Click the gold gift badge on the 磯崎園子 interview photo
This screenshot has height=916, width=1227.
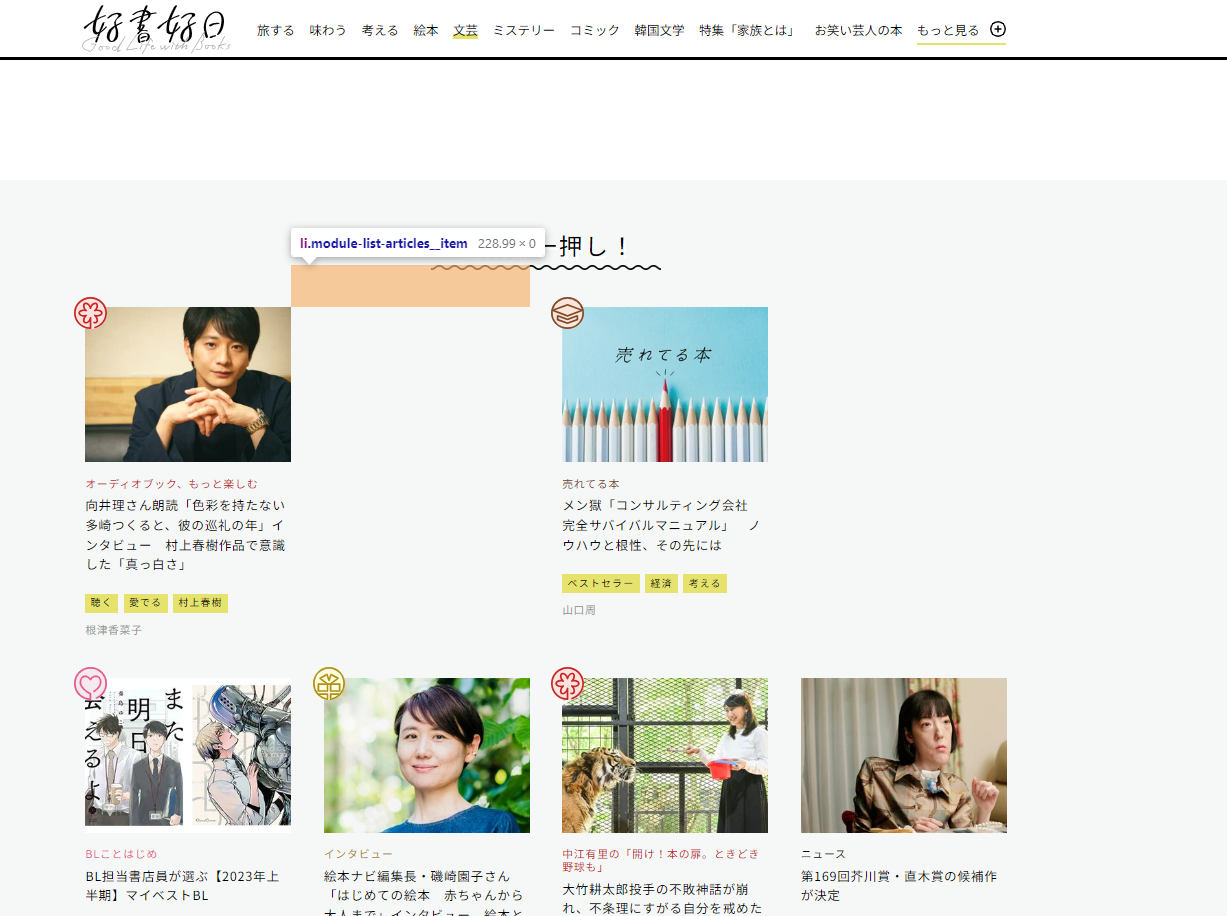tap(330, 685)
